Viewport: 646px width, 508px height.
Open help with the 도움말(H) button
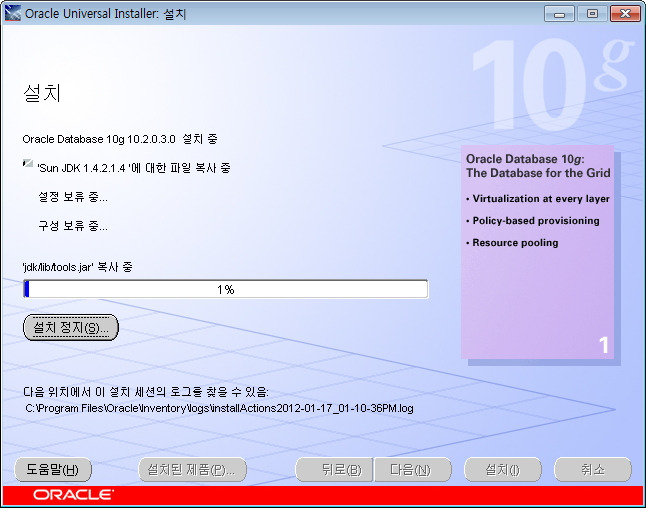(53, 469)
